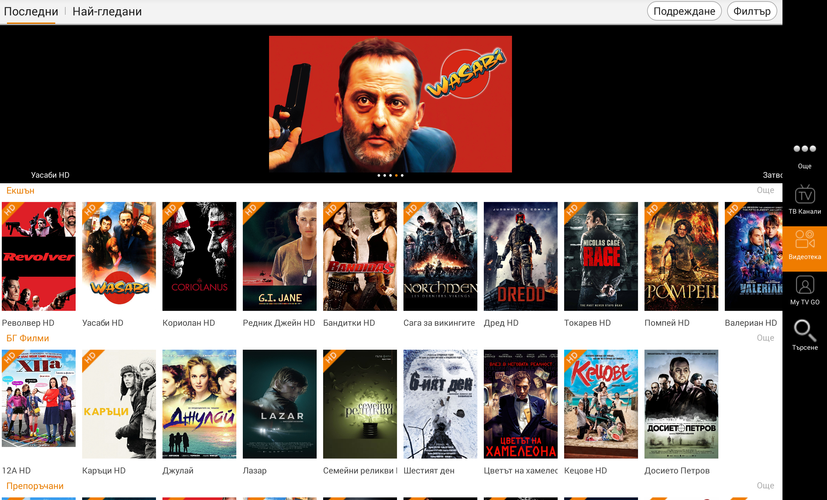Open the Цветът на хамелеона poster

[x=521, y=404]
